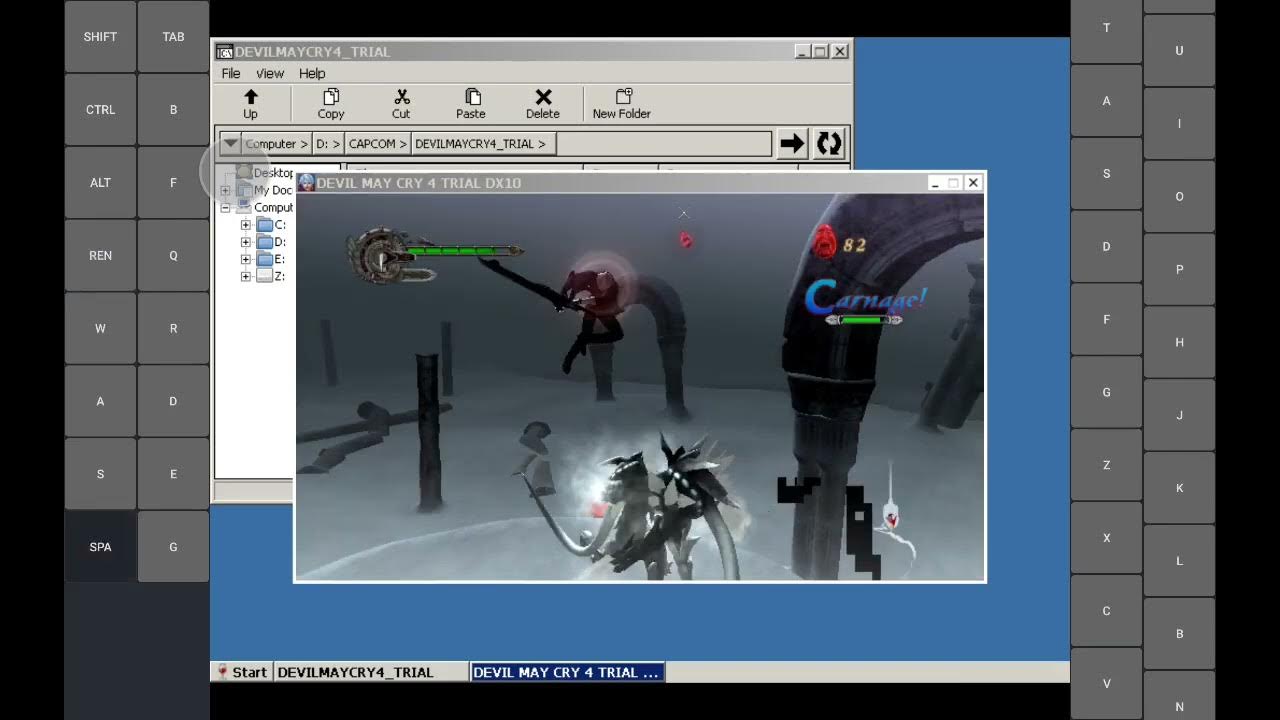The image size is (1280, 720).
Task: Tap the O on-screen key
Action: (x=1179, y=197)
